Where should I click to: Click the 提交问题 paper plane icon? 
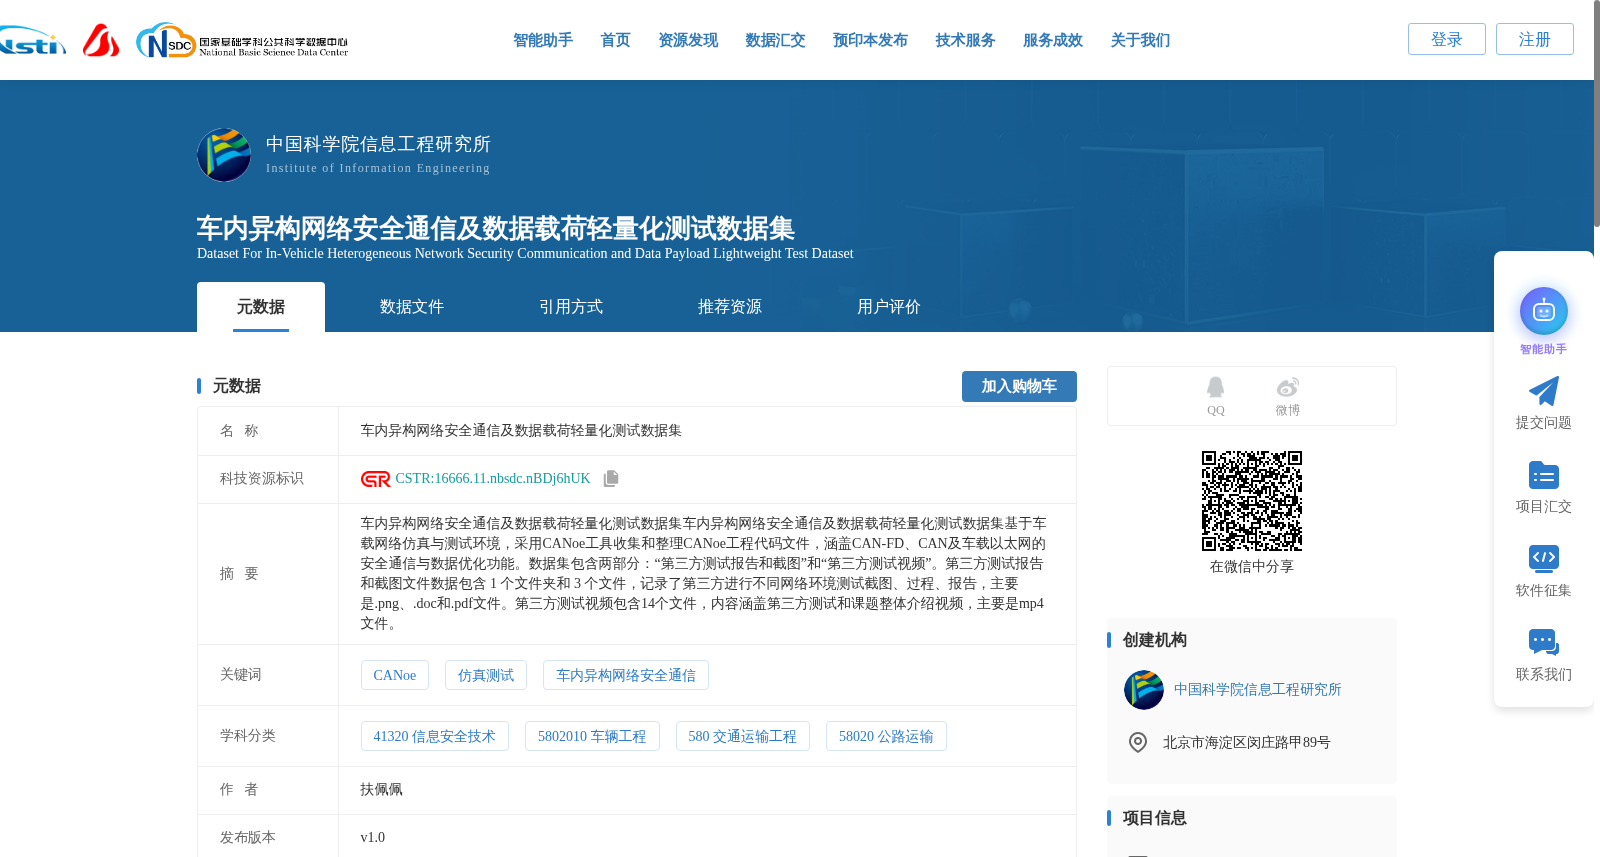pyautogui.click(x=1543, y=391)
